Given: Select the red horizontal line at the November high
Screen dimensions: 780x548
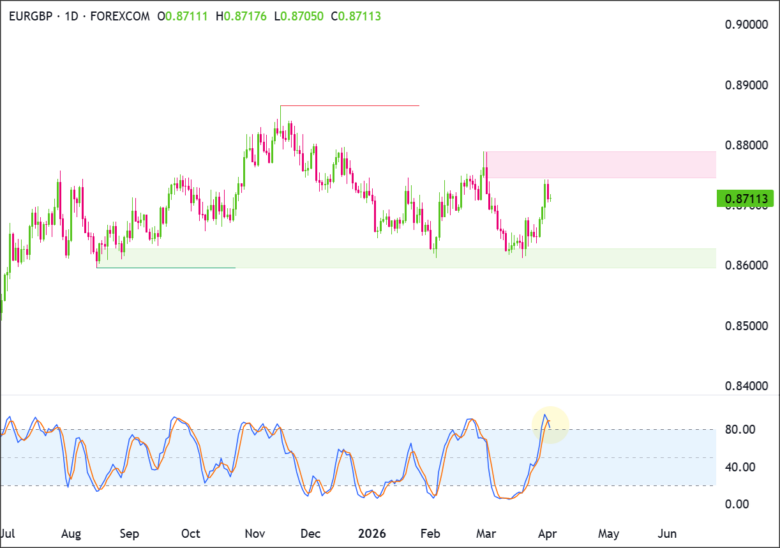Looking at the screenshot, I should [350, 105].
